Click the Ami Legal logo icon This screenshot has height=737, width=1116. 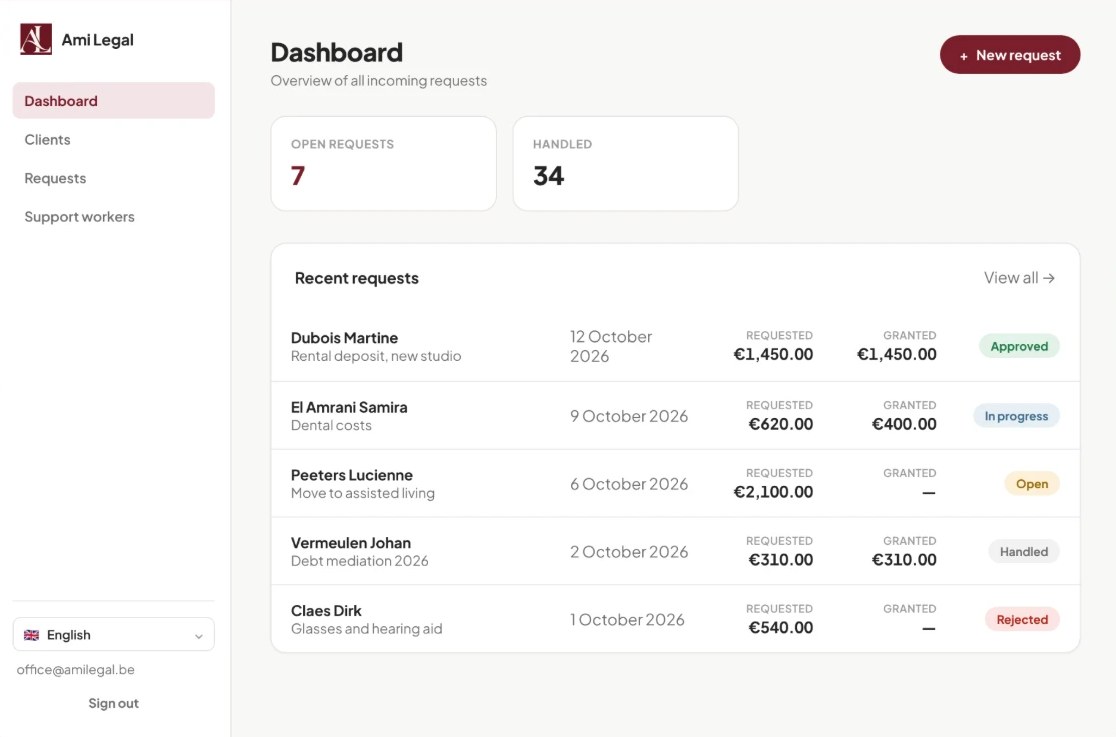[x=36, y=39]
